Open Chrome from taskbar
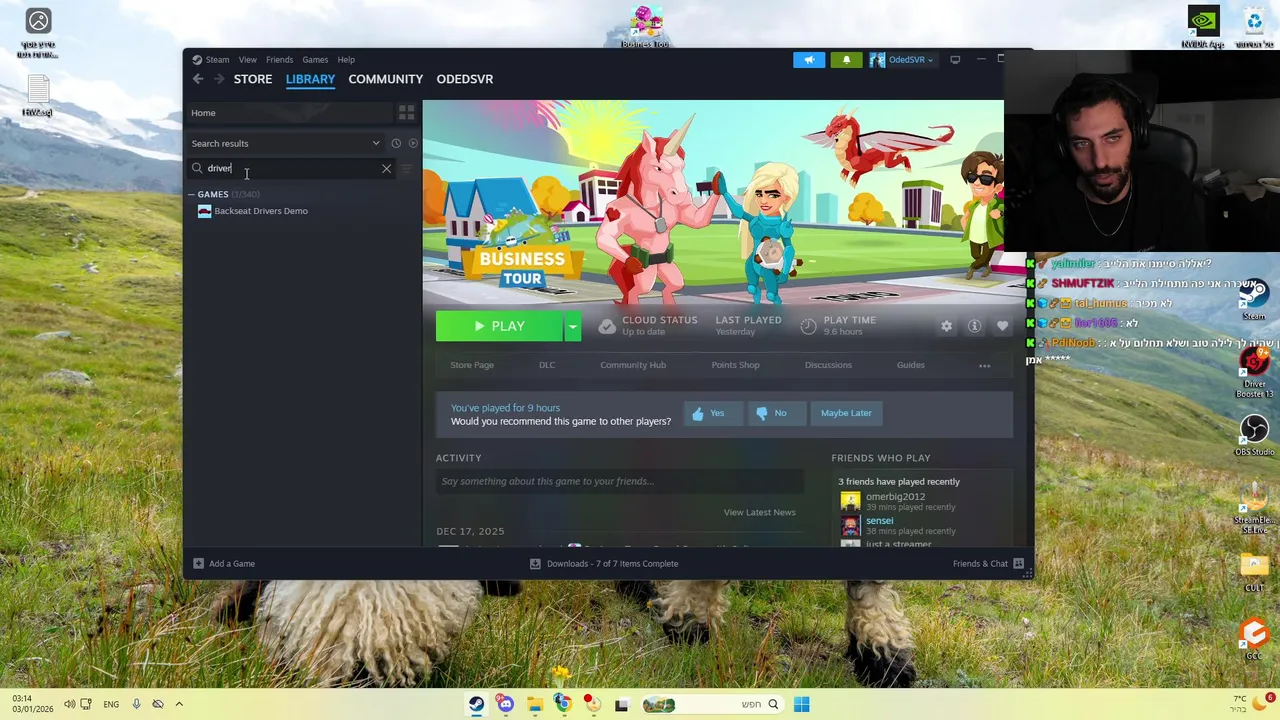 point(563,705)
